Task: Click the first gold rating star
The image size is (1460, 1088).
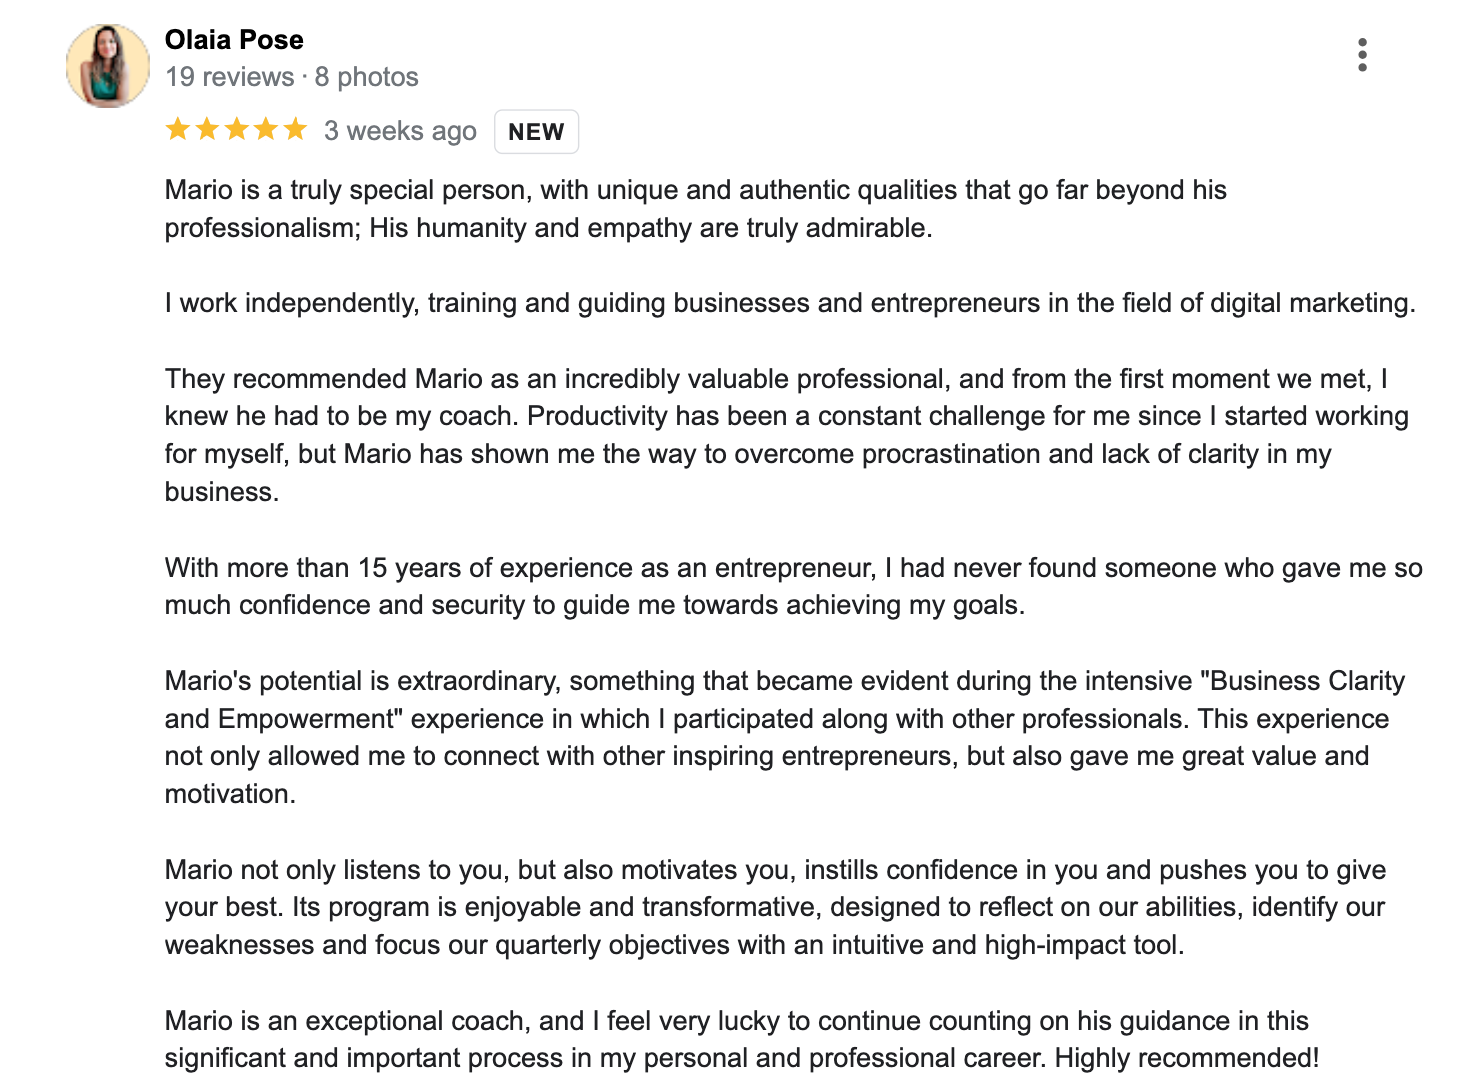Action: (x=178, y=129)
